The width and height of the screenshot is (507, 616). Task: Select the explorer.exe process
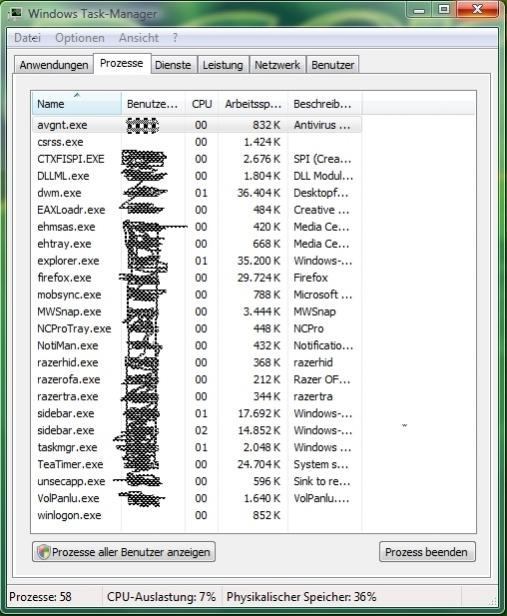(x=197, y=260)
